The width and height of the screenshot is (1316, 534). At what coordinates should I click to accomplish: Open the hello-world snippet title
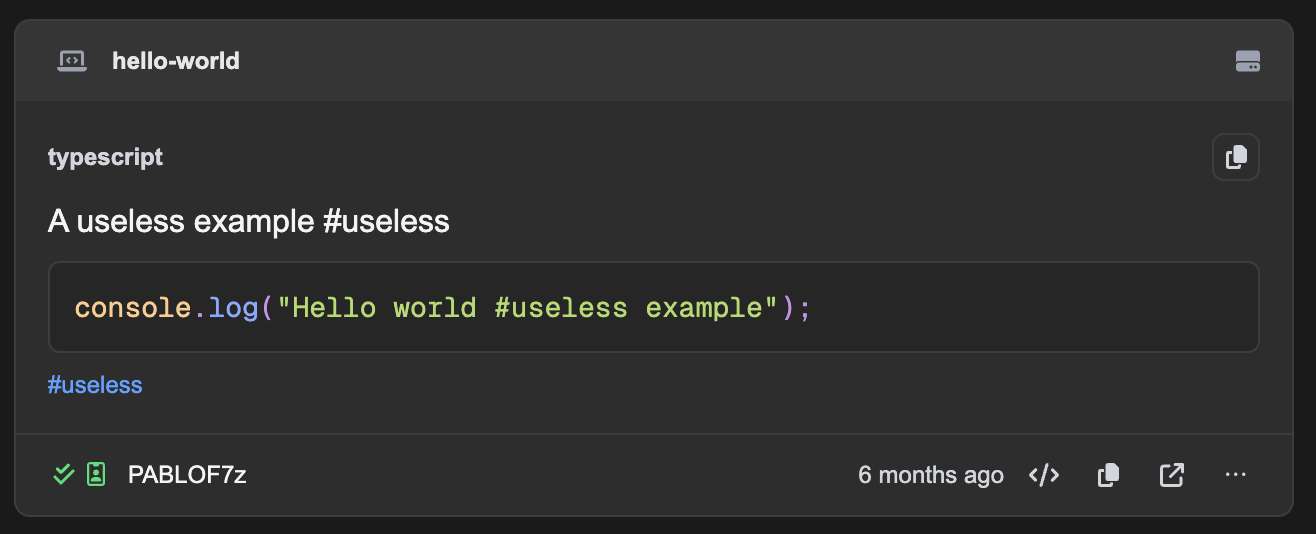[x=176, y=61]
